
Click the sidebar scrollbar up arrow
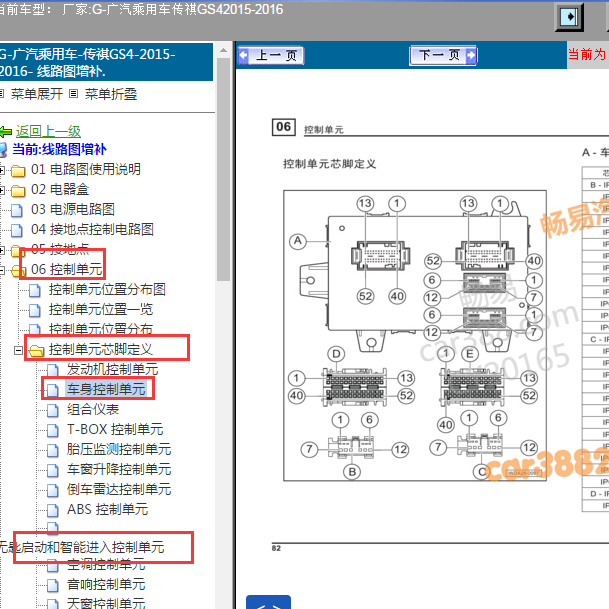[223, 50]
